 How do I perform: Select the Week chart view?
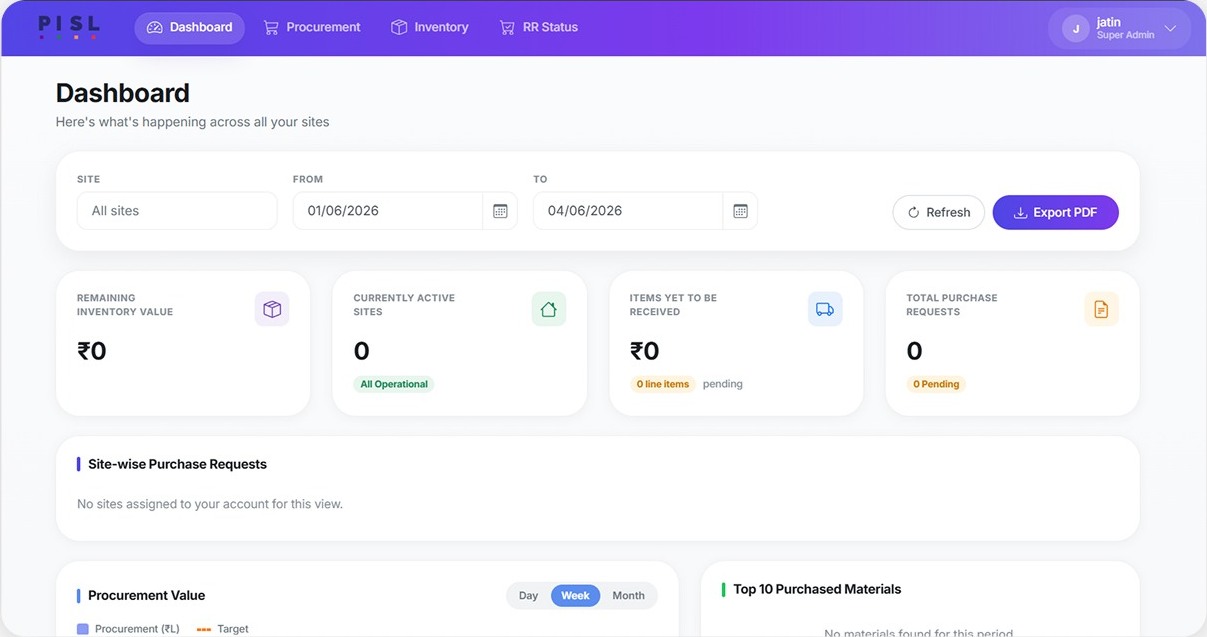pyautogui.click(x=575, y=595)
